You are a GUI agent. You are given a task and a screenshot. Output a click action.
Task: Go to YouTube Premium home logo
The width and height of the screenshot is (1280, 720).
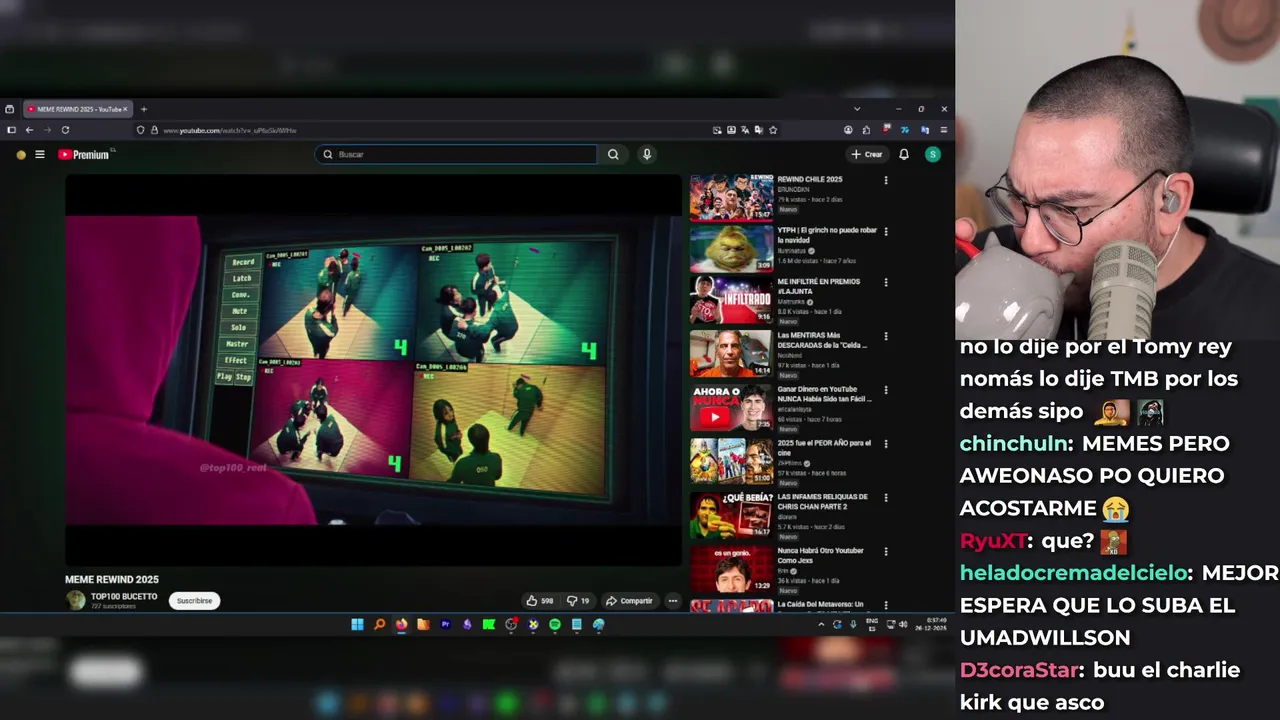83,154
